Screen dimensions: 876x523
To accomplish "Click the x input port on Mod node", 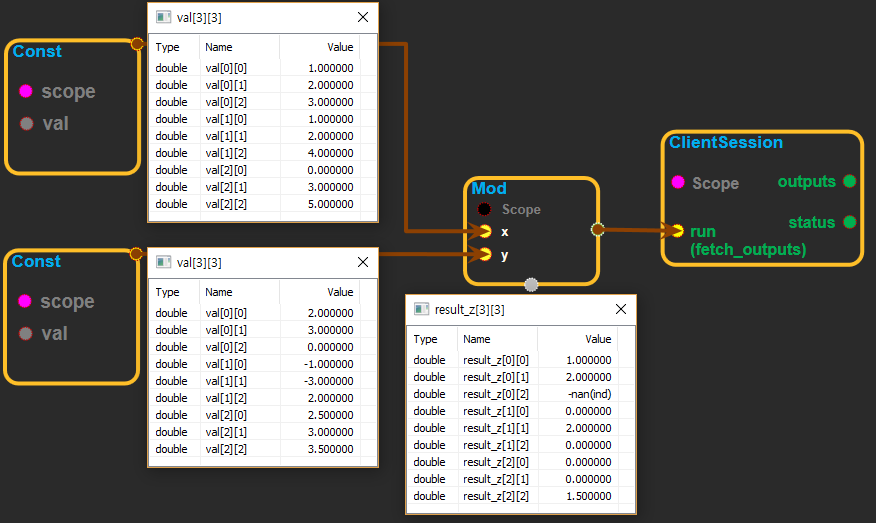I will pos(485,231).
